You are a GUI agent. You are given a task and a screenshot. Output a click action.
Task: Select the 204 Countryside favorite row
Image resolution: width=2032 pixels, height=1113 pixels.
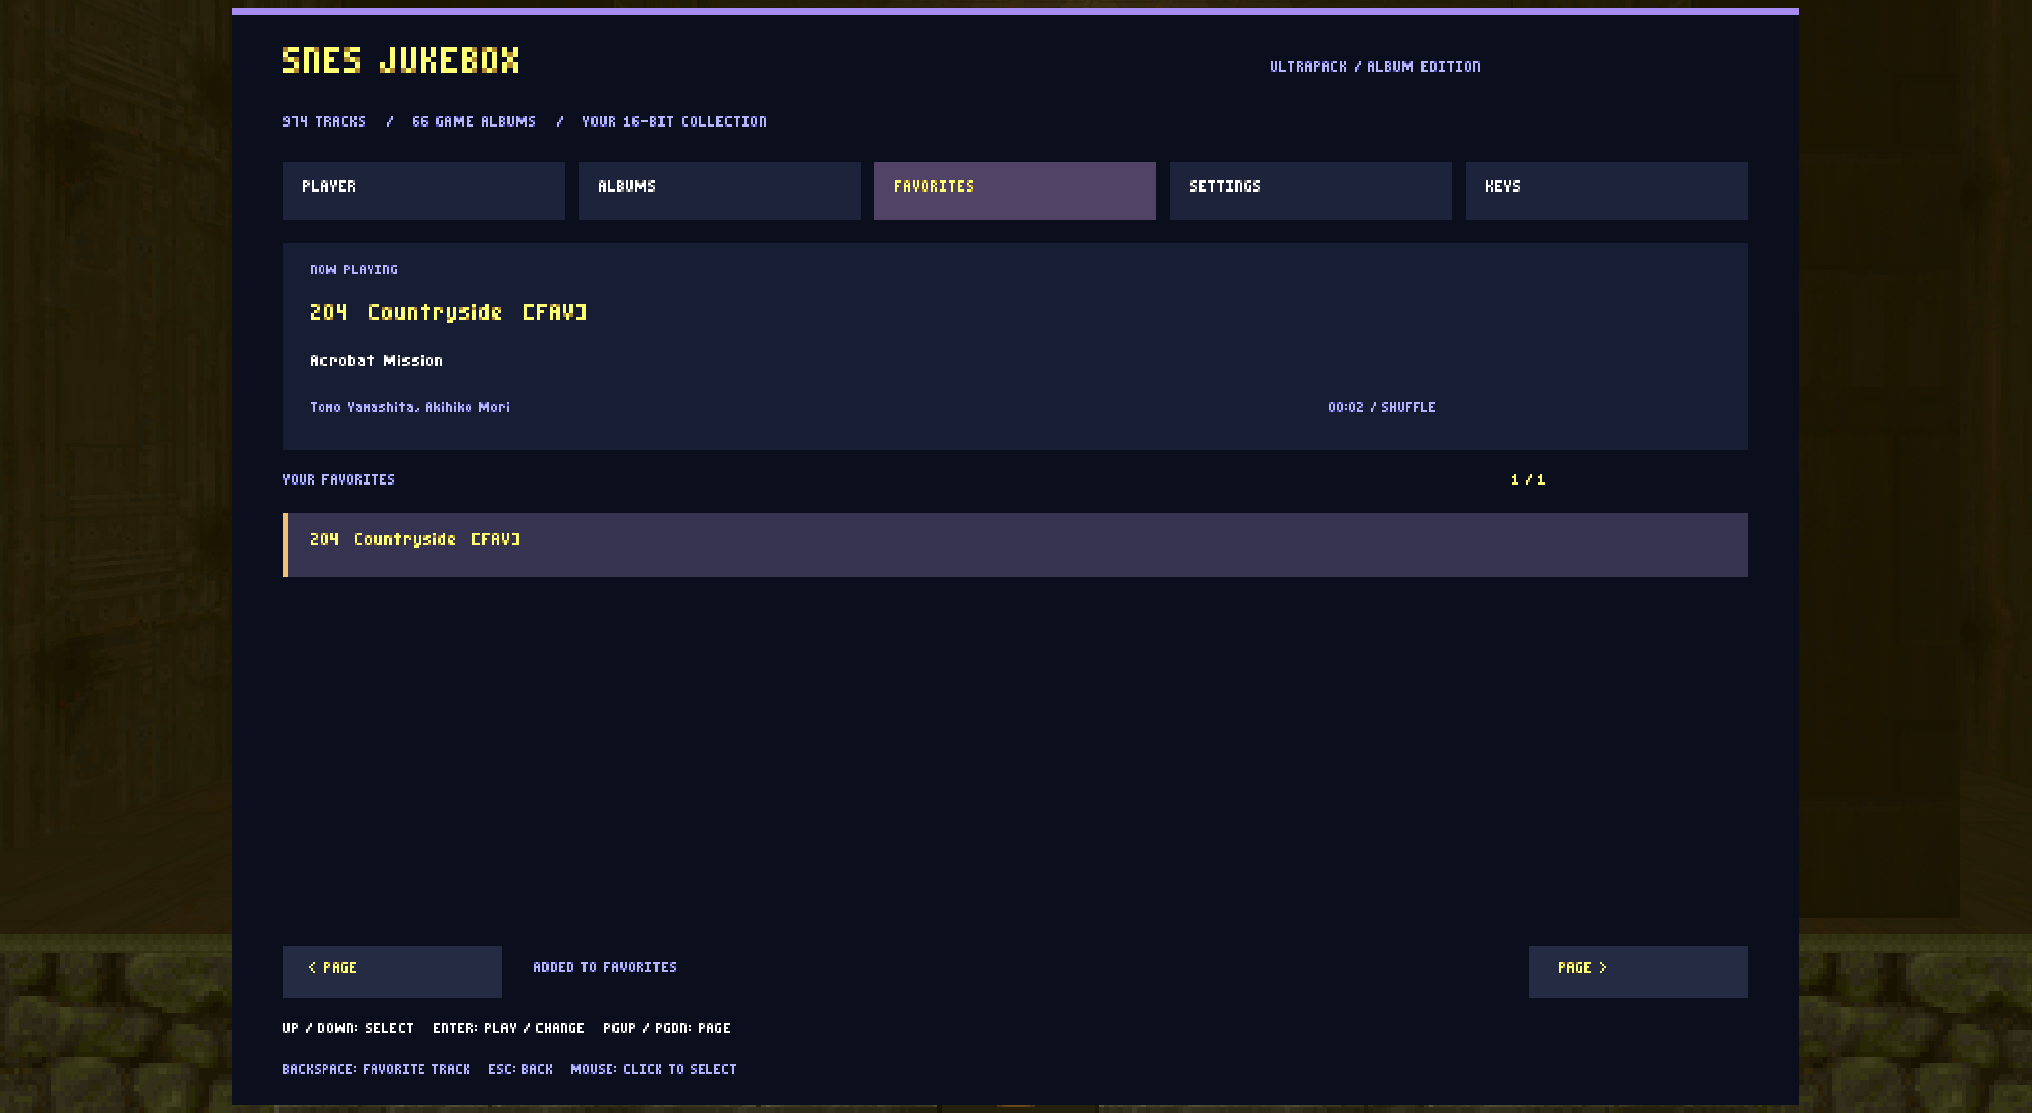(1015, 545)
